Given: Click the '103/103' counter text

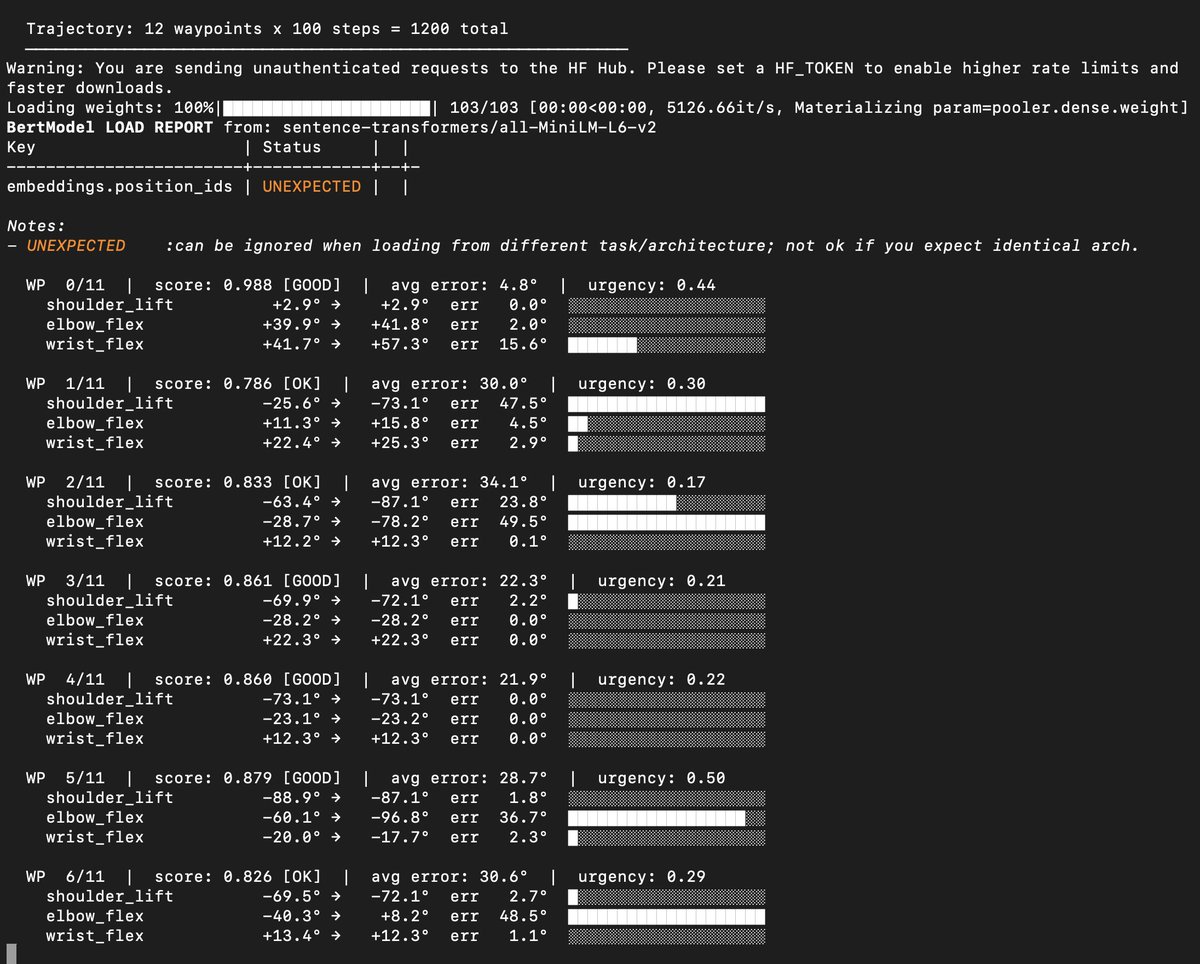Looking at the screenshot, I should (485, 107).
